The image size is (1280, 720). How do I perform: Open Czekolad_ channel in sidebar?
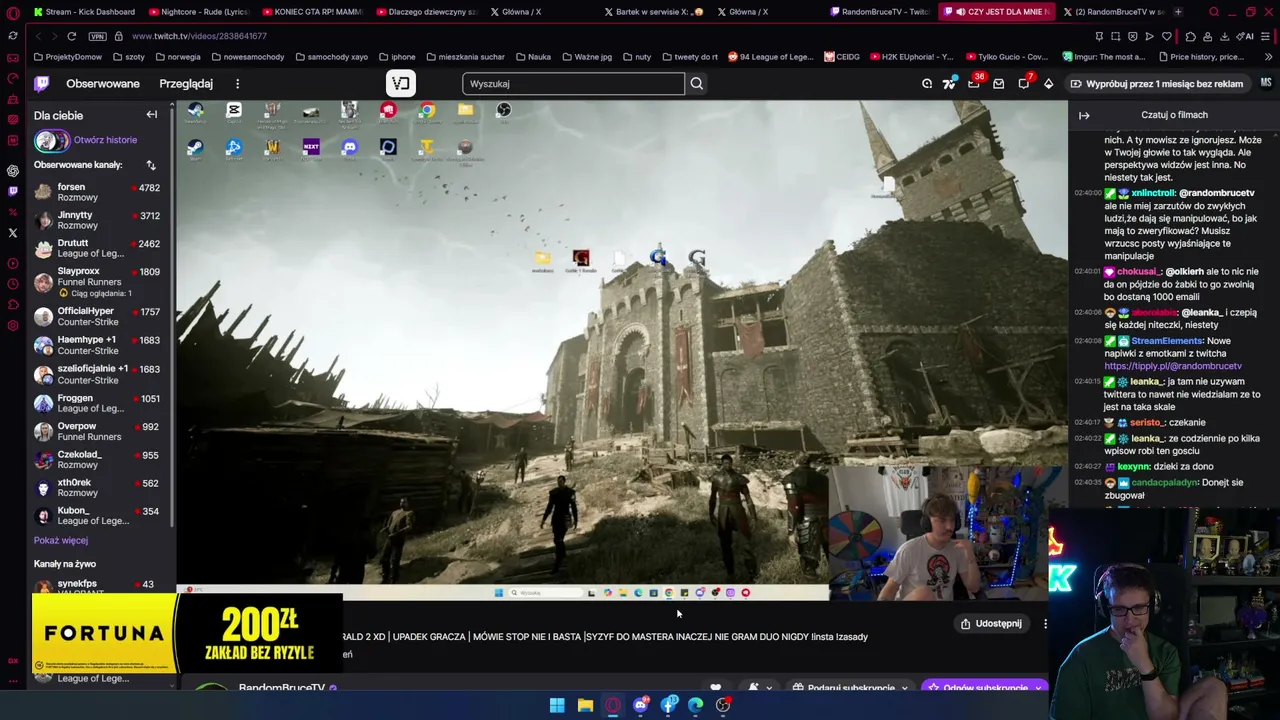tap(97, 459)
